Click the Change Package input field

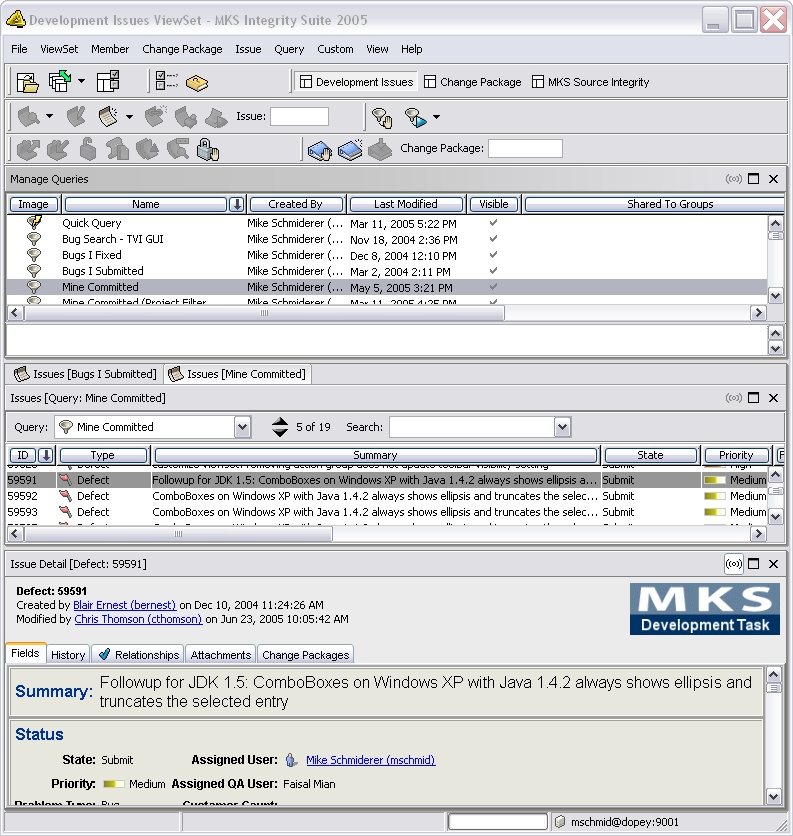[525, 148]
